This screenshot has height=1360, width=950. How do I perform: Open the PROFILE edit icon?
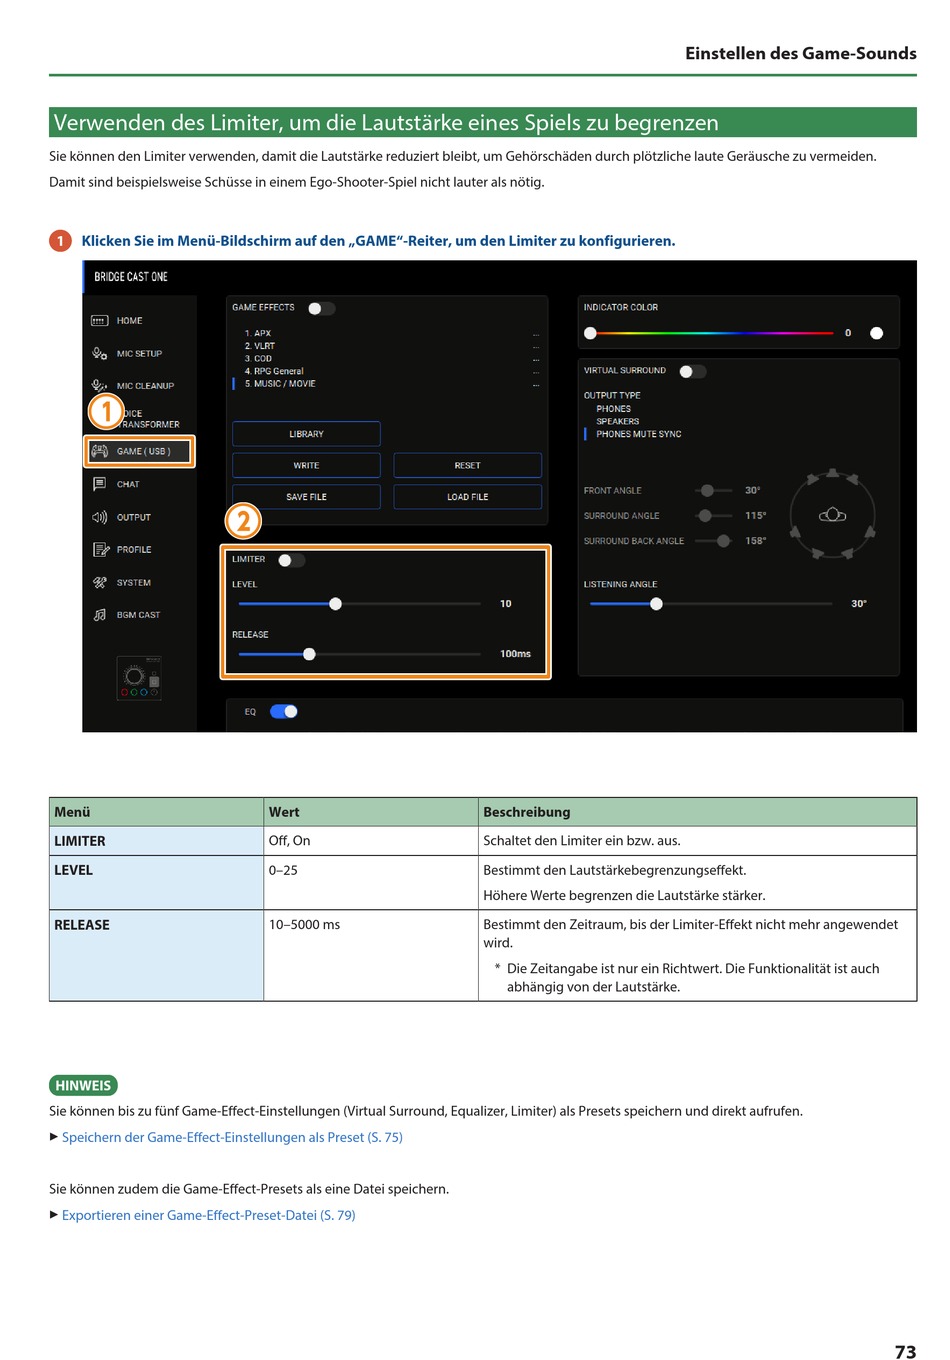coord(100,550)
